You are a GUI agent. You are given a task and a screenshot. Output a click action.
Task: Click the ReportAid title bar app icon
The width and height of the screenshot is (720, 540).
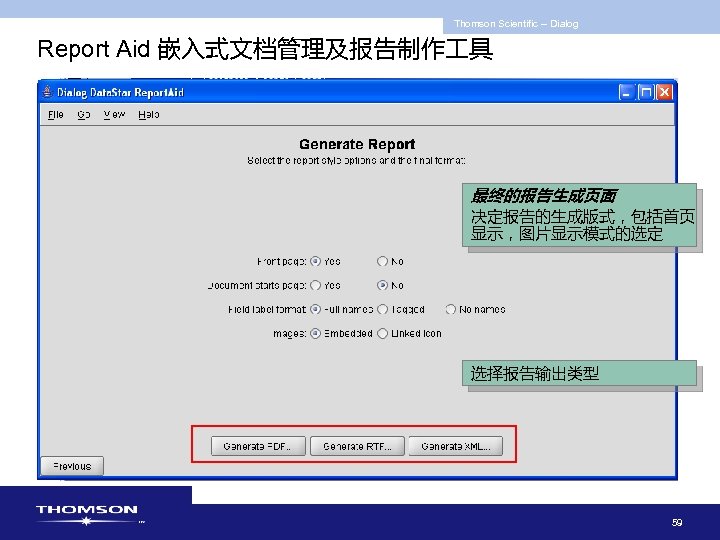tap(47, 92)
